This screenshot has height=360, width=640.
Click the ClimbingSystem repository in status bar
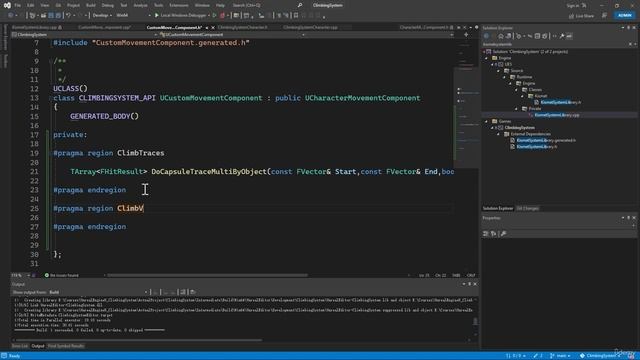pyautogui.click(x=599, y=356)
